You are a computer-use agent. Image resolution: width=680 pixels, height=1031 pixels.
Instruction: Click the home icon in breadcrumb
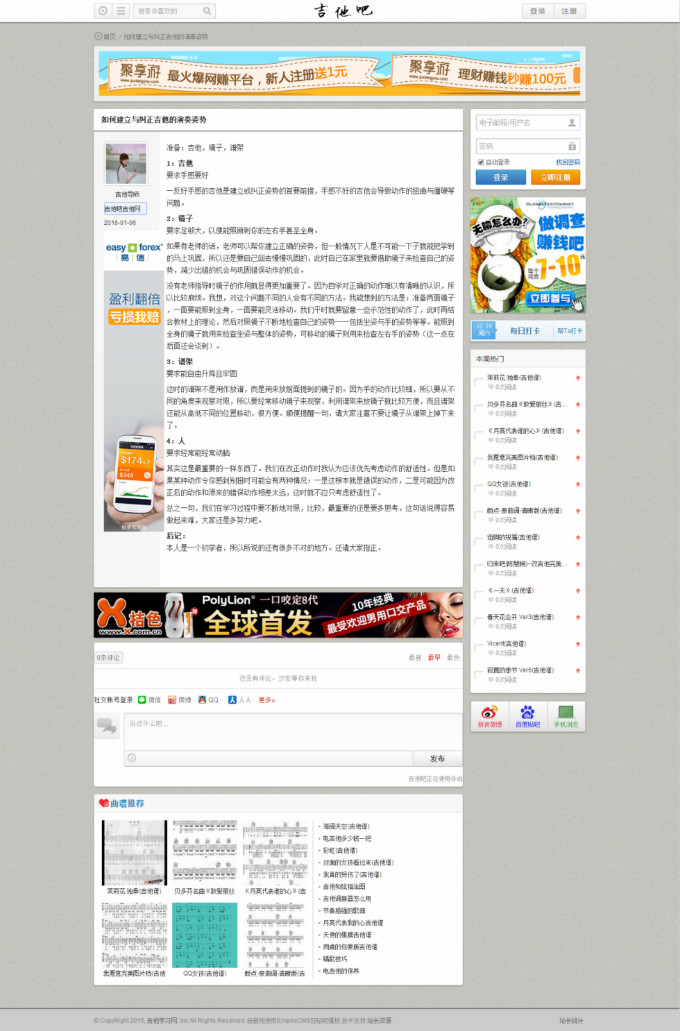98,36
